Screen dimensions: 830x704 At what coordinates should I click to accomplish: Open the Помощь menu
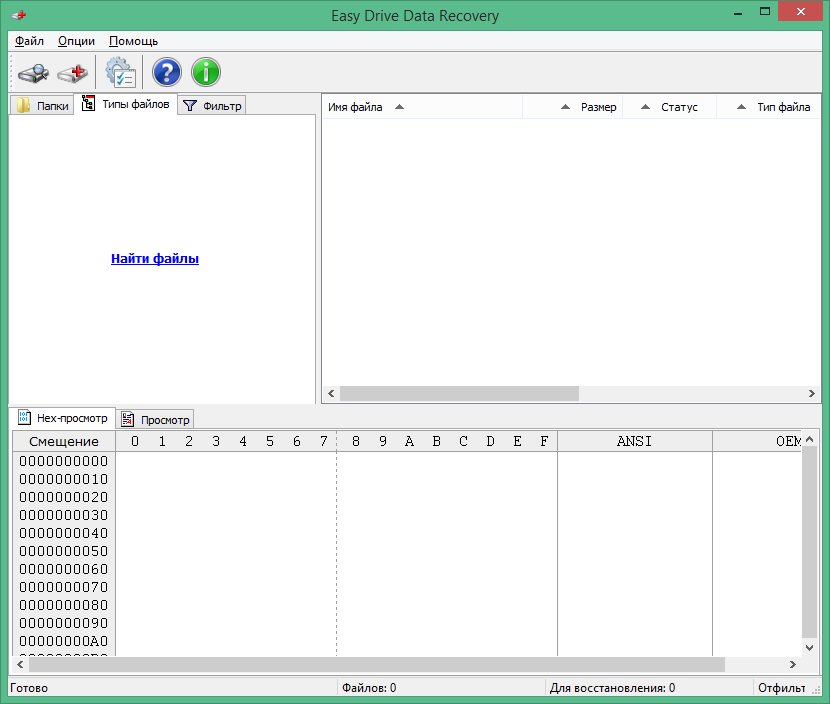pyautogui.click(x=133, y=41)
